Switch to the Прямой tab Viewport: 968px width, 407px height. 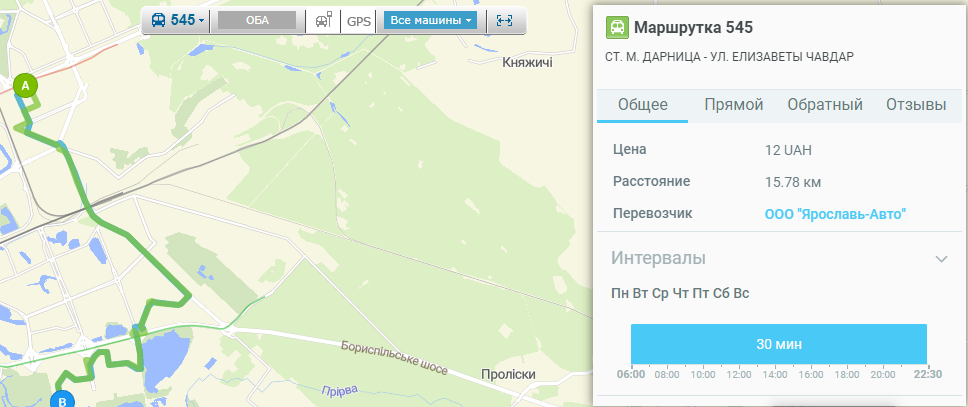coord(733,105)
